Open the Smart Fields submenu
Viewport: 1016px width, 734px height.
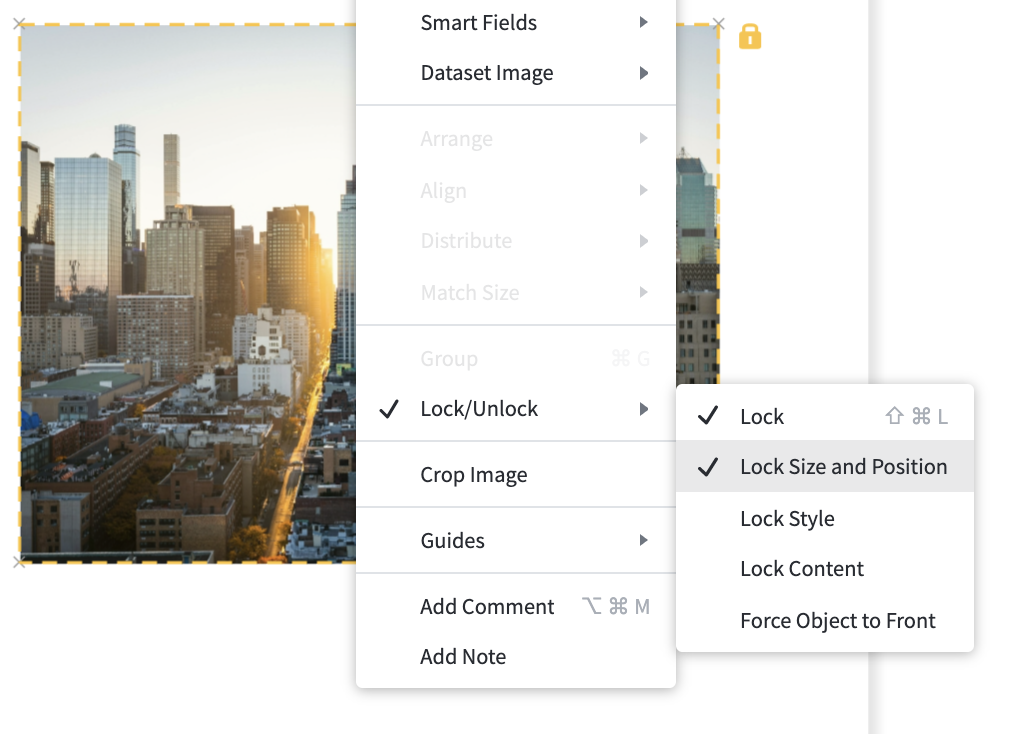pos(516,23)
